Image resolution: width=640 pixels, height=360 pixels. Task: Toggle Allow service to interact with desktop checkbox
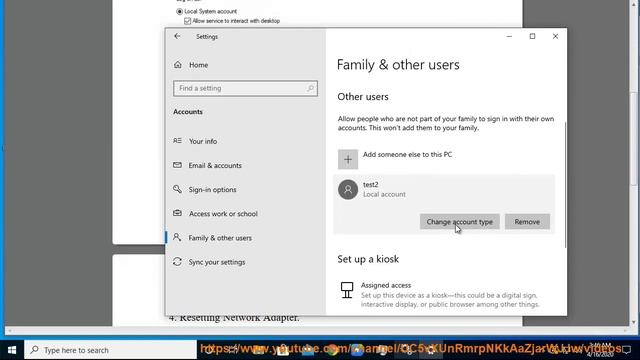[187, 21]
